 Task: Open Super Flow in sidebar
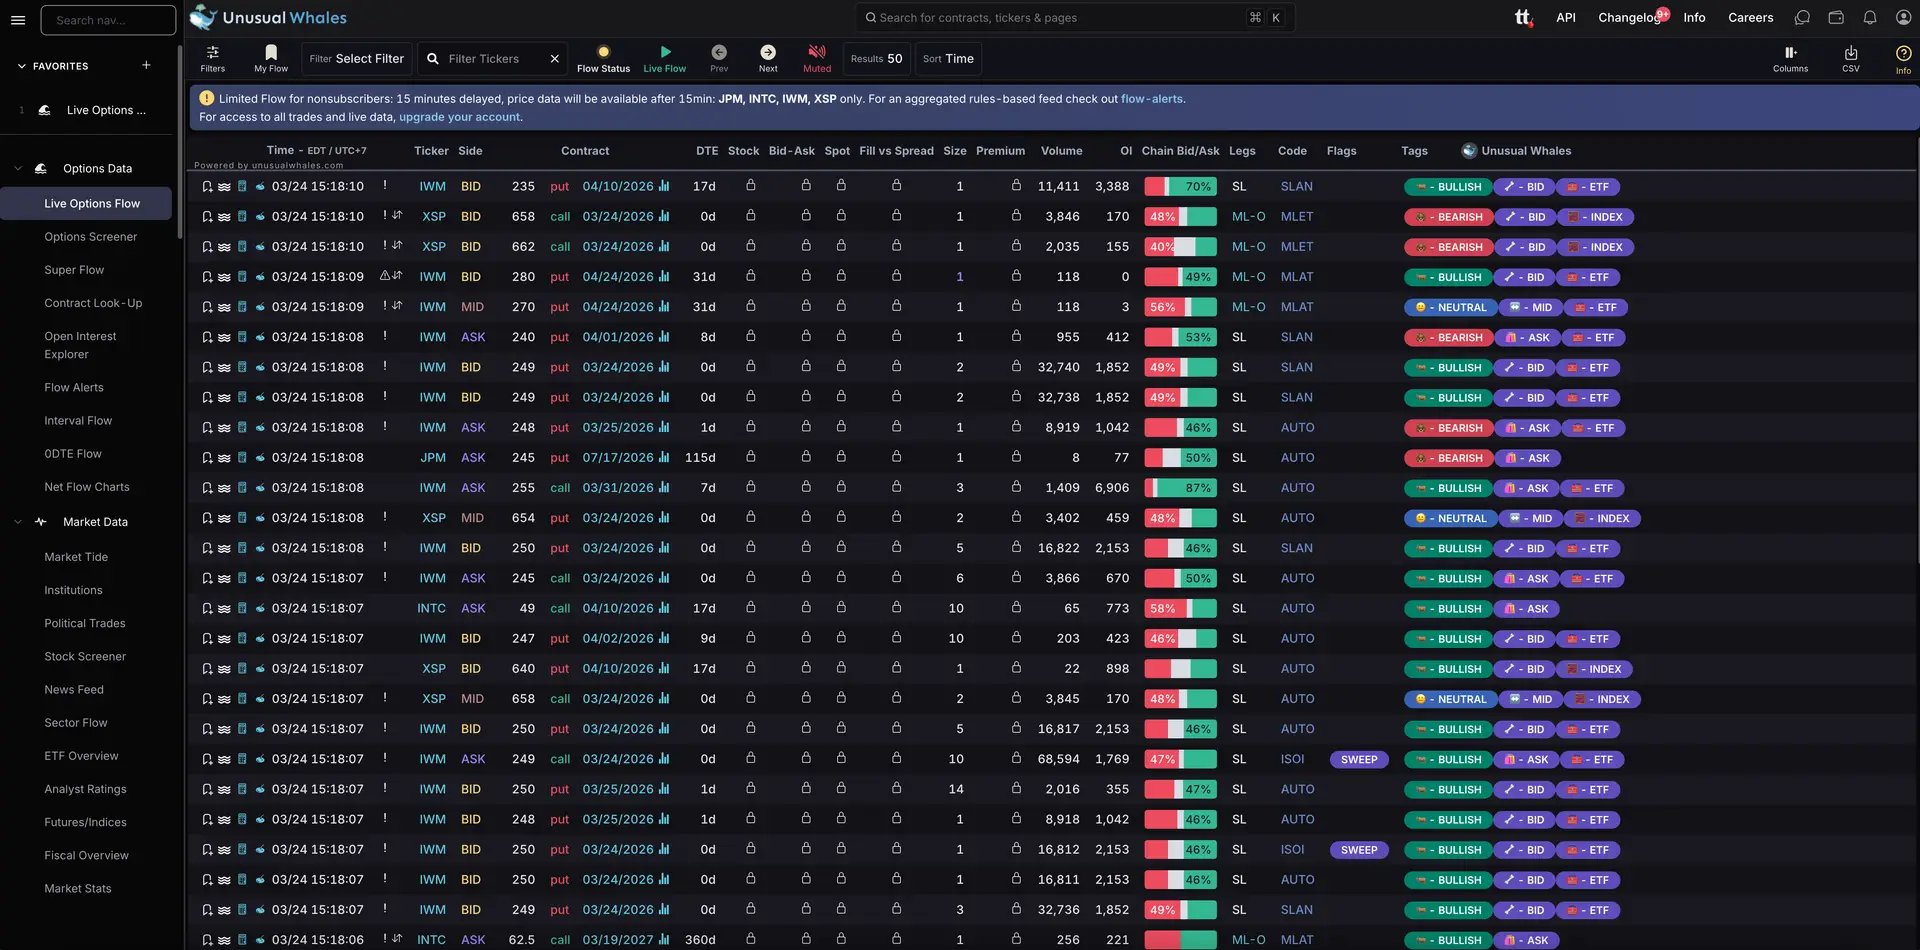point(74,270)
